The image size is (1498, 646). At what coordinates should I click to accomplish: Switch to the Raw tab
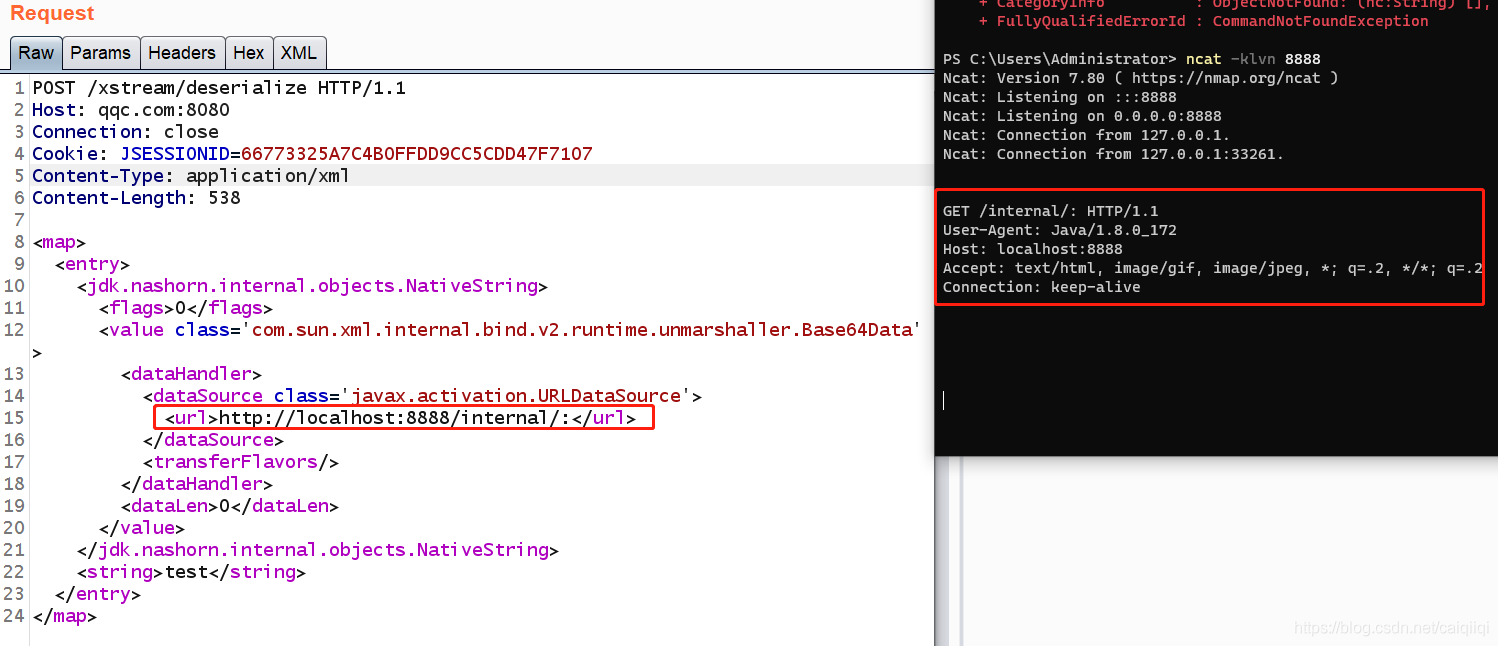[36, 53]
